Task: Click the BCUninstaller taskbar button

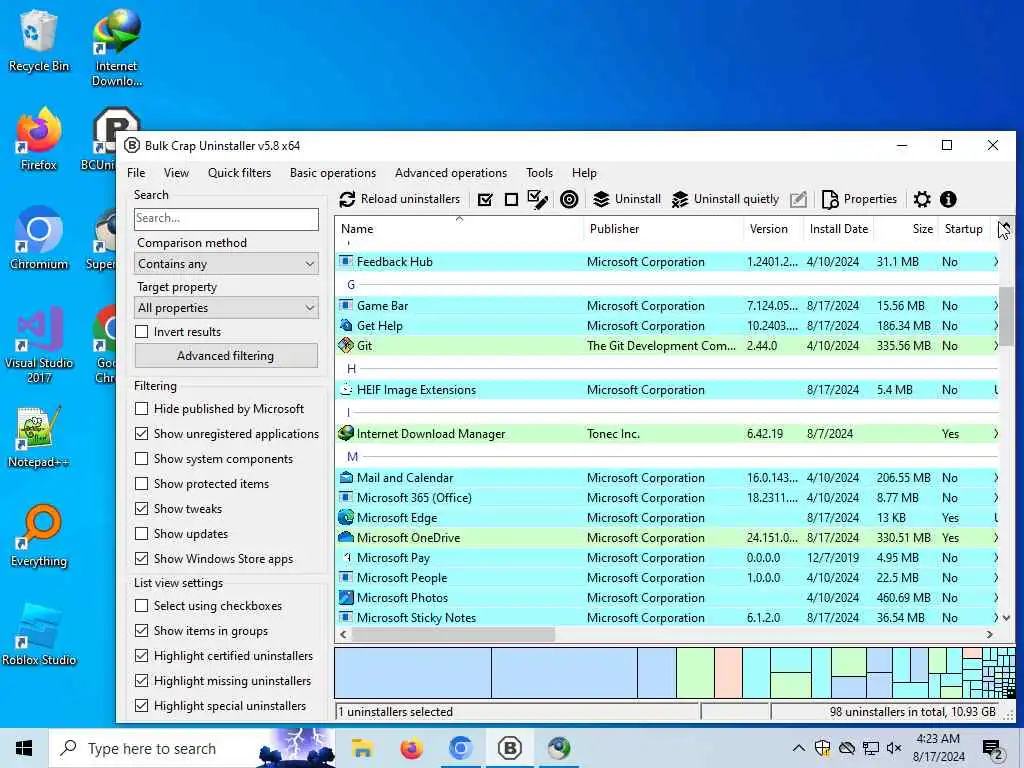Action: click(x=509, y=748)
